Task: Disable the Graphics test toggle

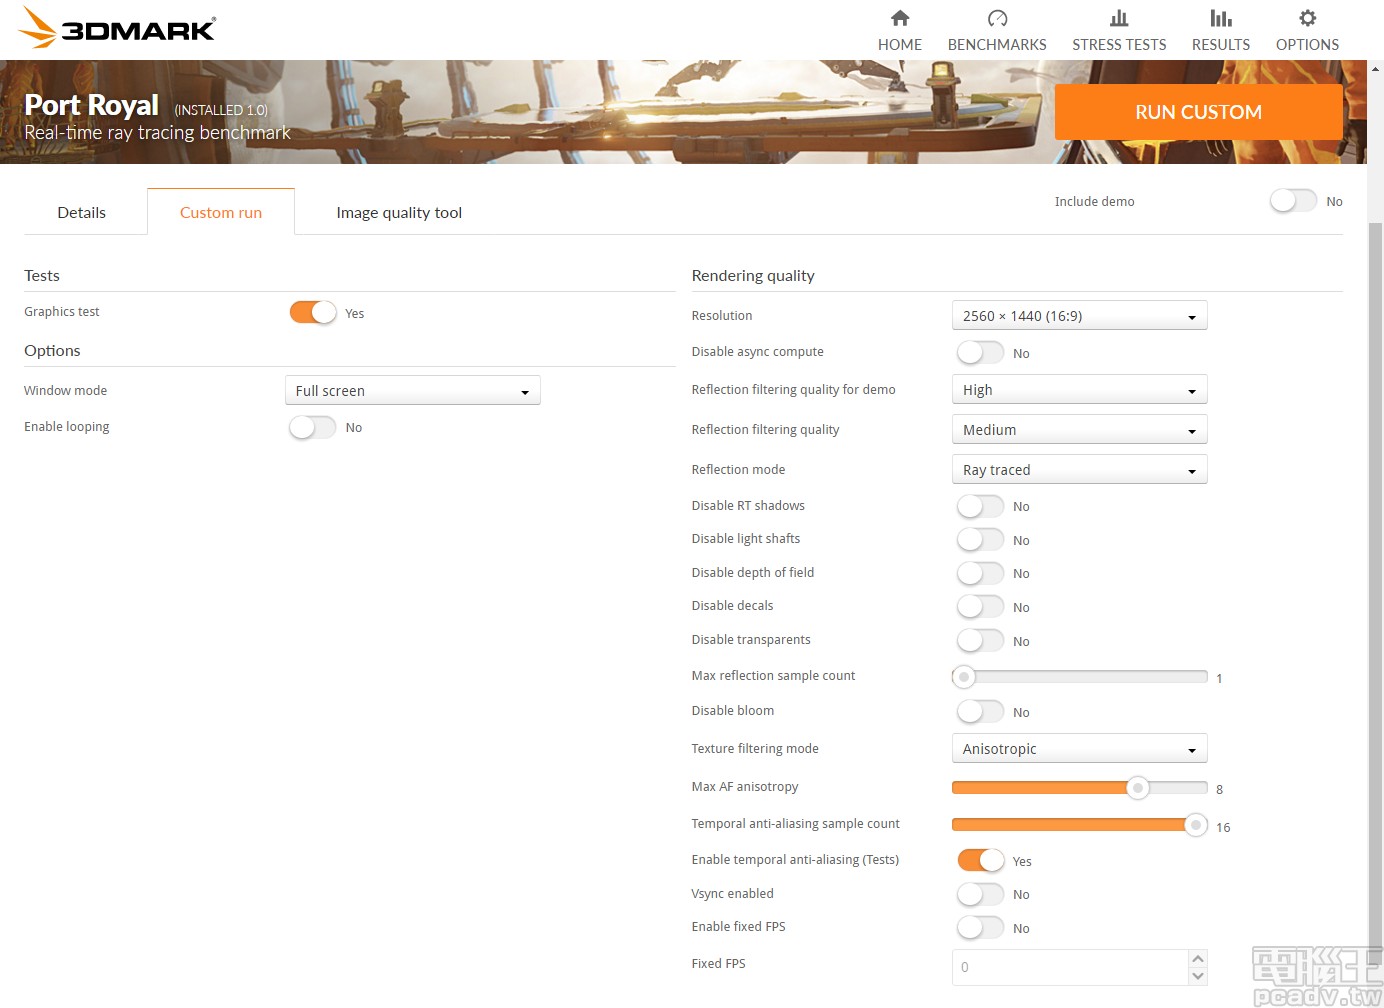Action: (x=311, y=312)
